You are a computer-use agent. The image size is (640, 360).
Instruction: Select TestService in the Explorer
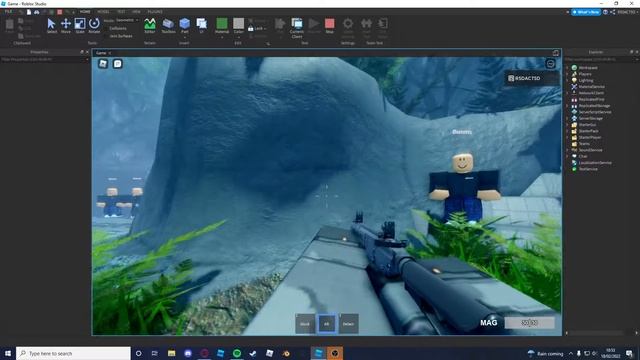[x=588, y=169]
